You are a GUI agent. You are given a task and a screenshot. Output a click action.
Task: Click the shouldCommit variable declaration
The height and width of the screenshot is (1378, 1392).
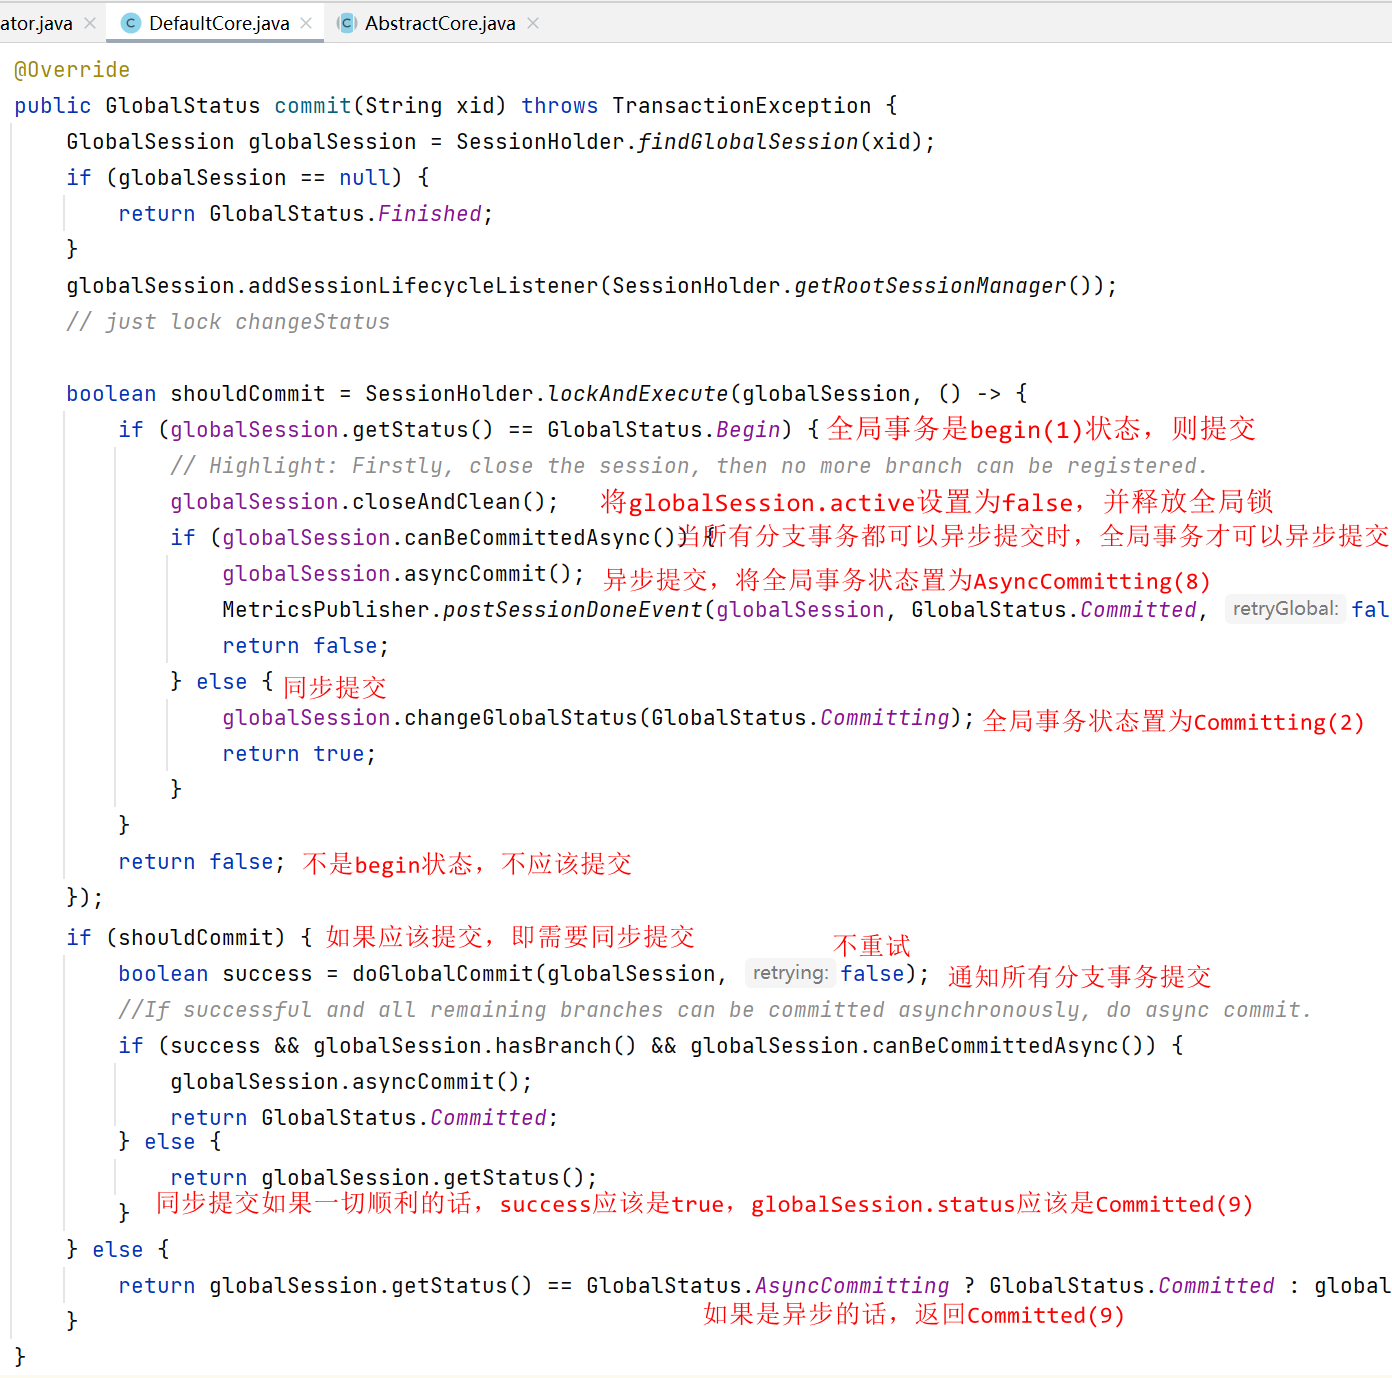point(248,394)
